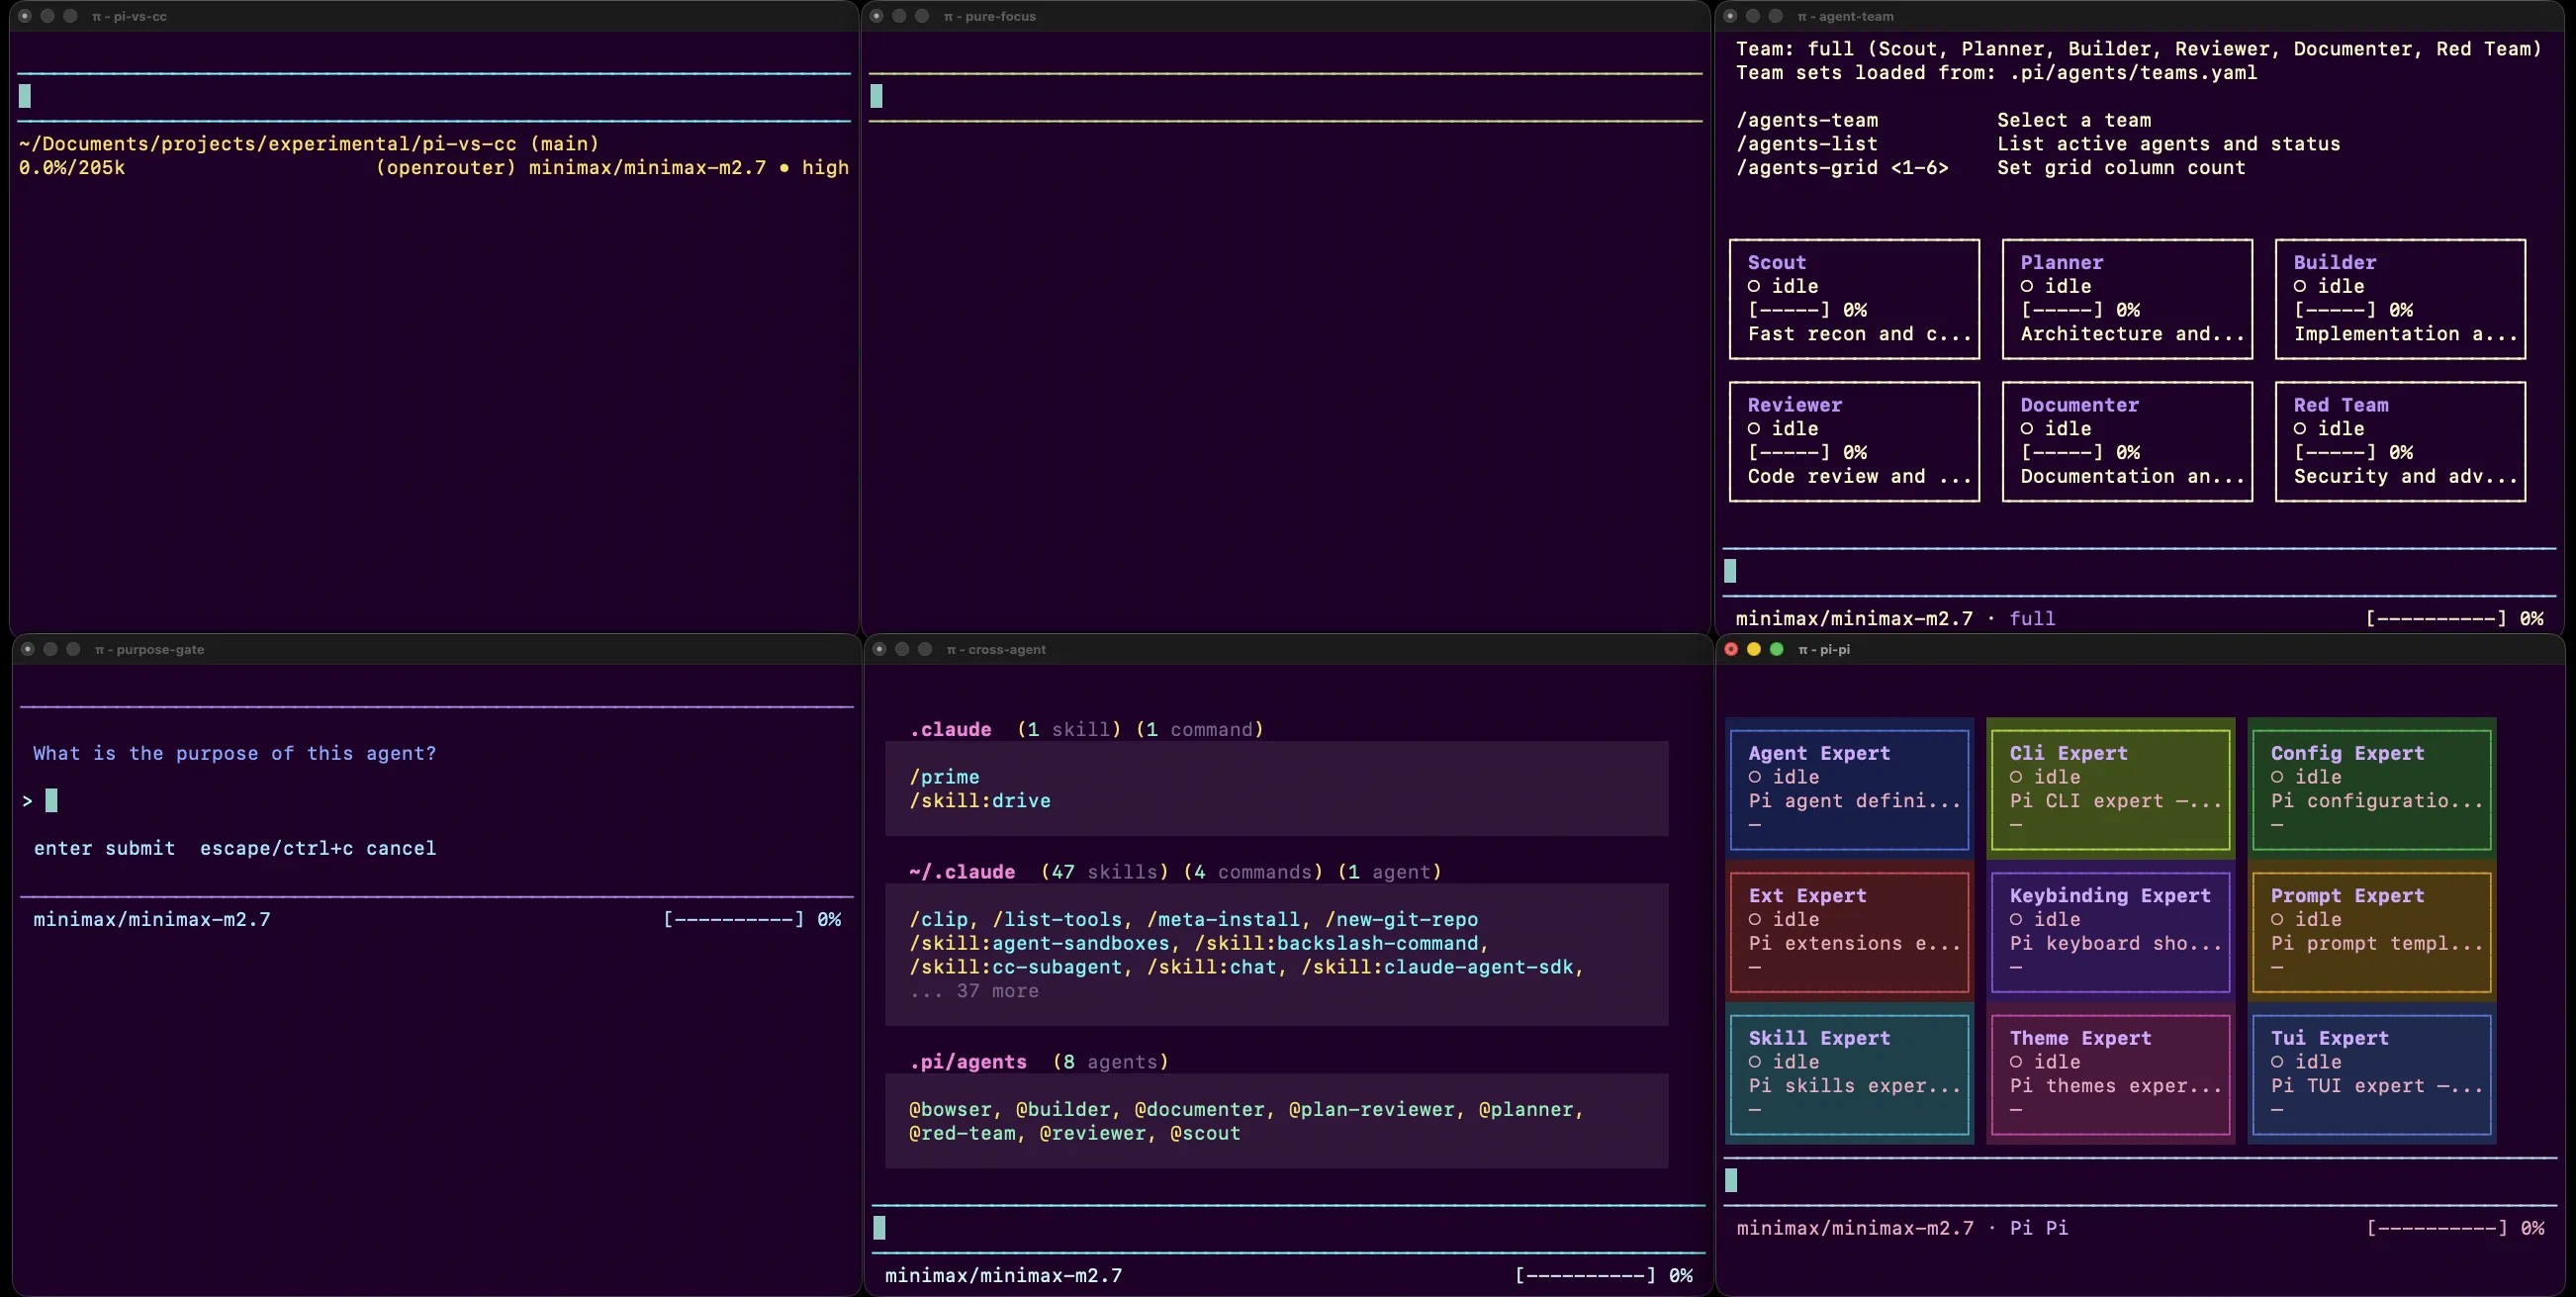Select the cross-agent window title
Screen dimensions: 2576x1297
point(996,649)
